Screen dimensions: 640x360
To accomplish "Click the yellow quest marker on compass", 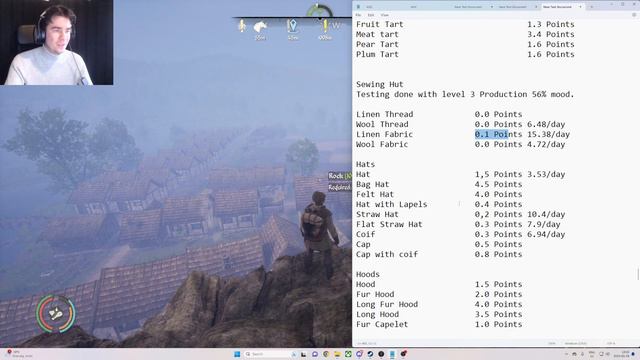I will tap(325, 27).
